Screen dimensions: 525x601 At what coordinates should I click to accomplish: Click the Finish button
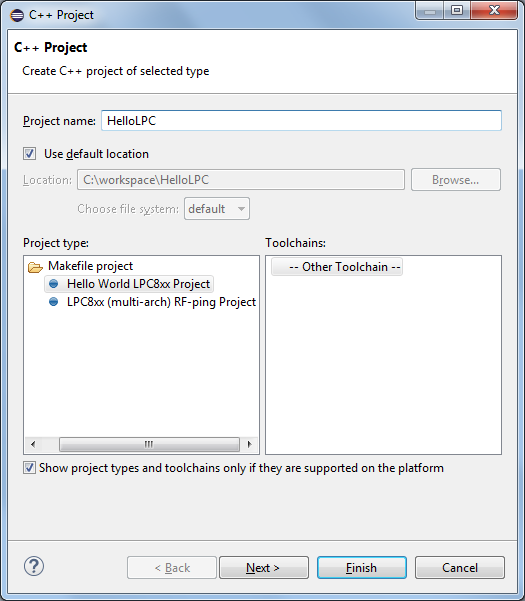click(362, 568)
